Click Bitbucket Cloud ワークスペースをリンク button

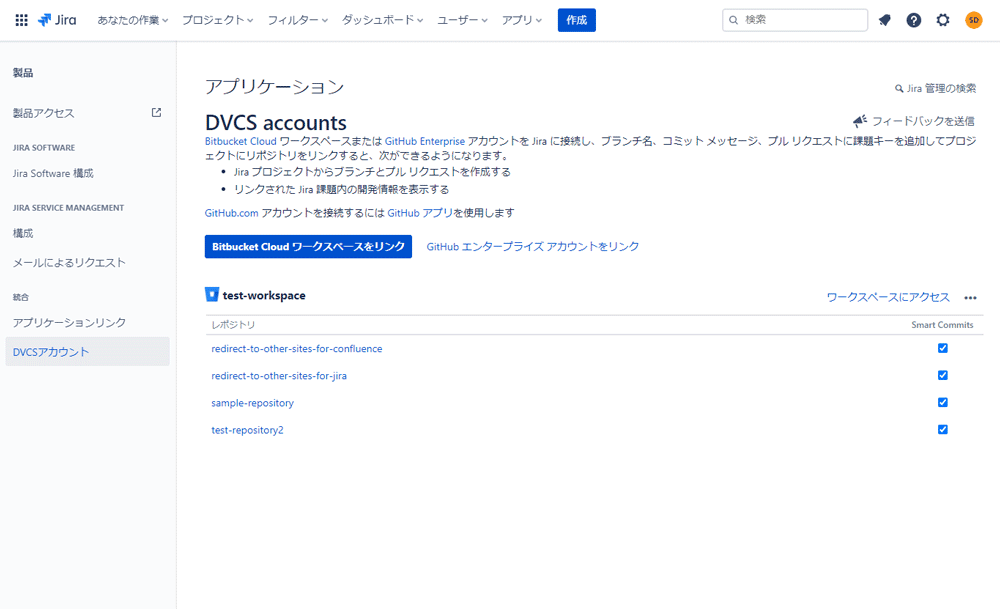pyautogui.click(x=308, y=247)
